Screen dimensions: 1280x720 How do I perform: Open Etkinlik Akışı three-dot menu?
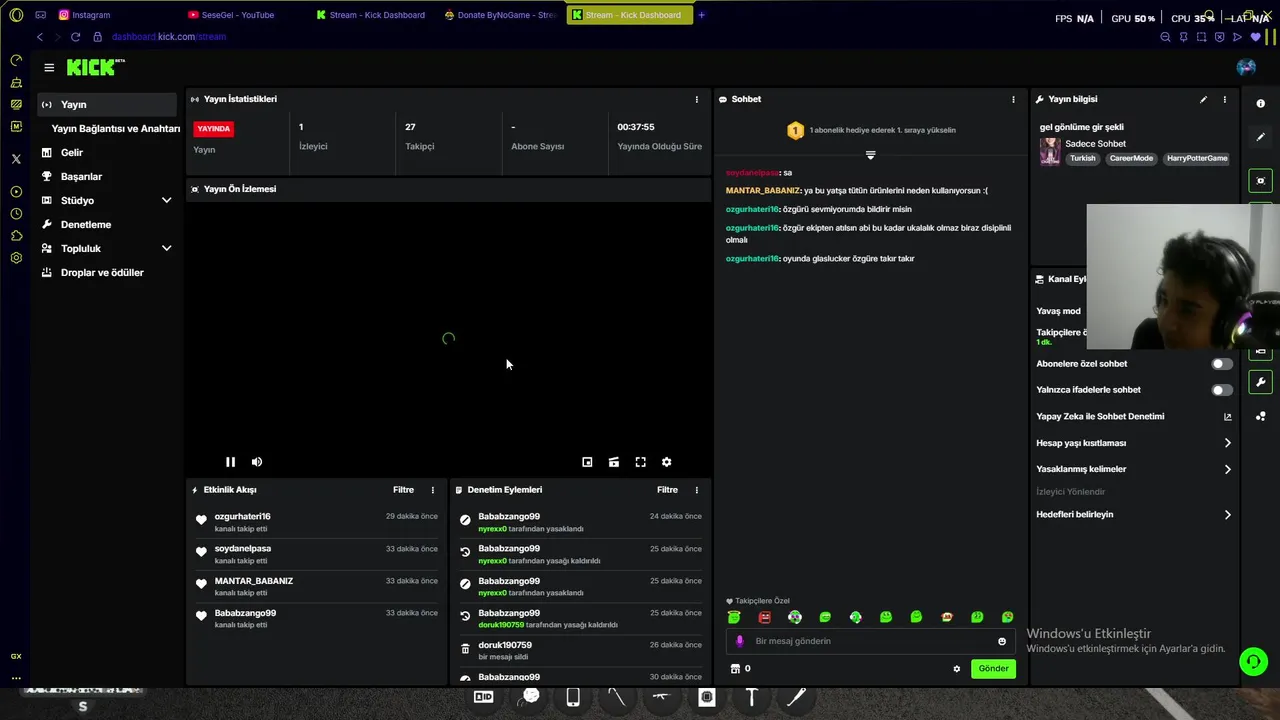pos(433,490)
